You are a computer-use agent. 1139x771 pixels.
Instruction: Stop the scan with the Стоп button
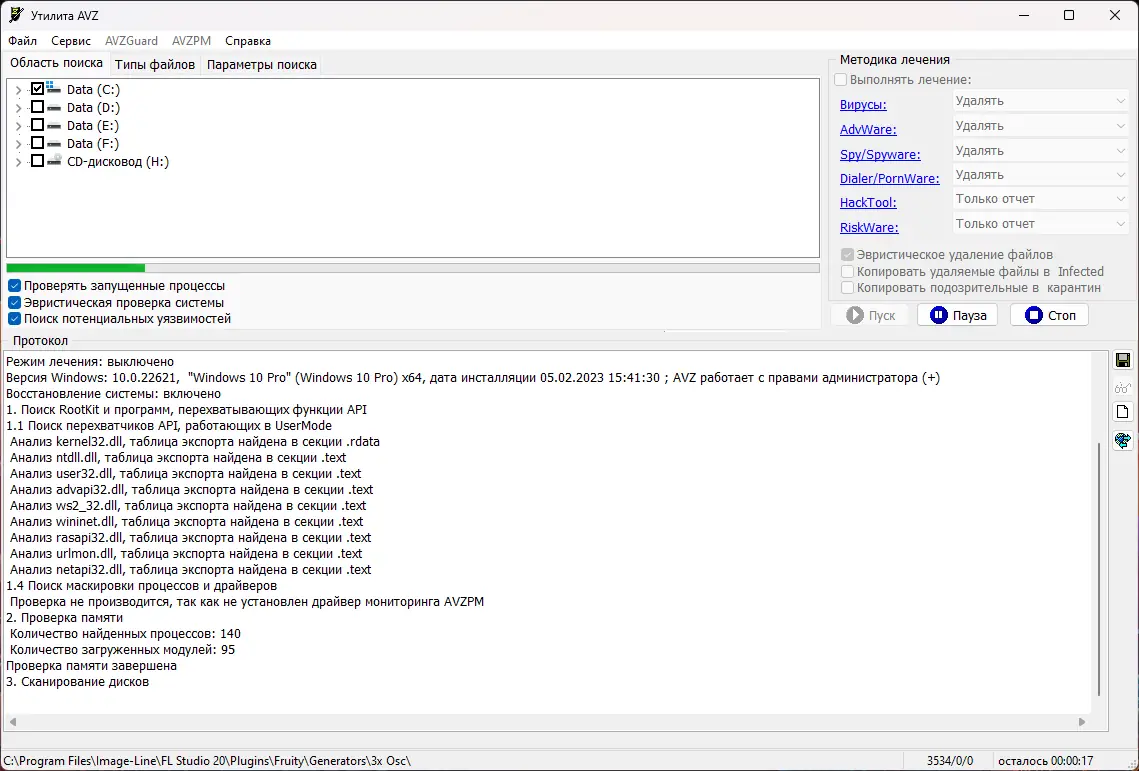(x=1050, y=315)
